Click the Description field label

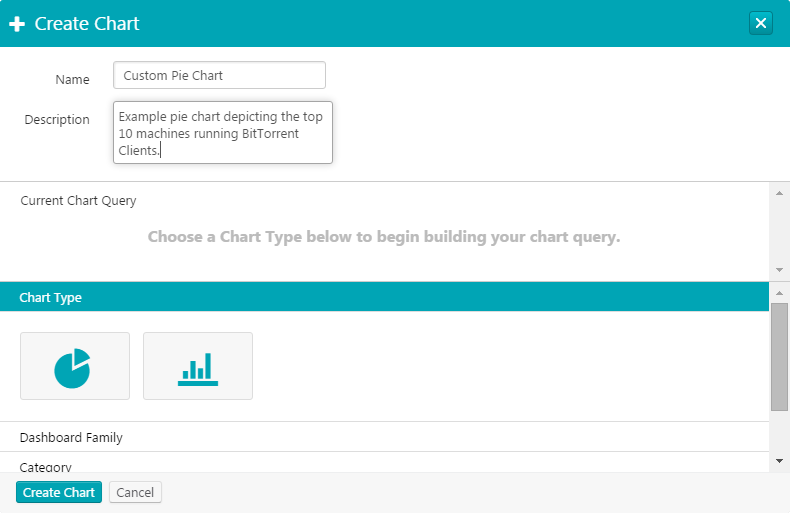[x=57, y=120]
